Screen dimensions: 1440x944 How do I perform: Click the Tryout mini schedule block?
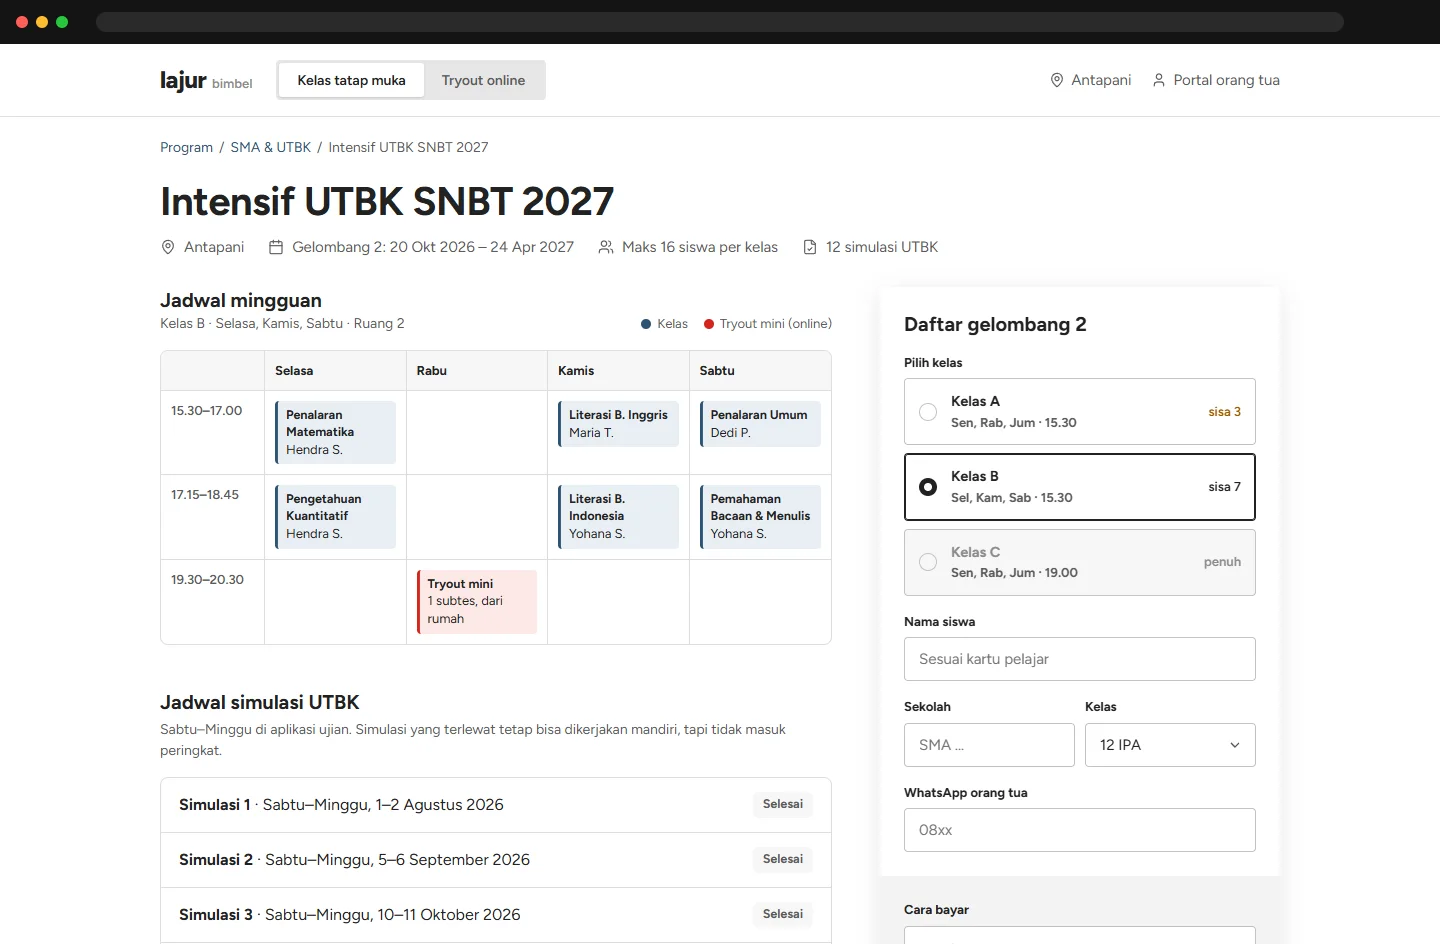[477, 601]
